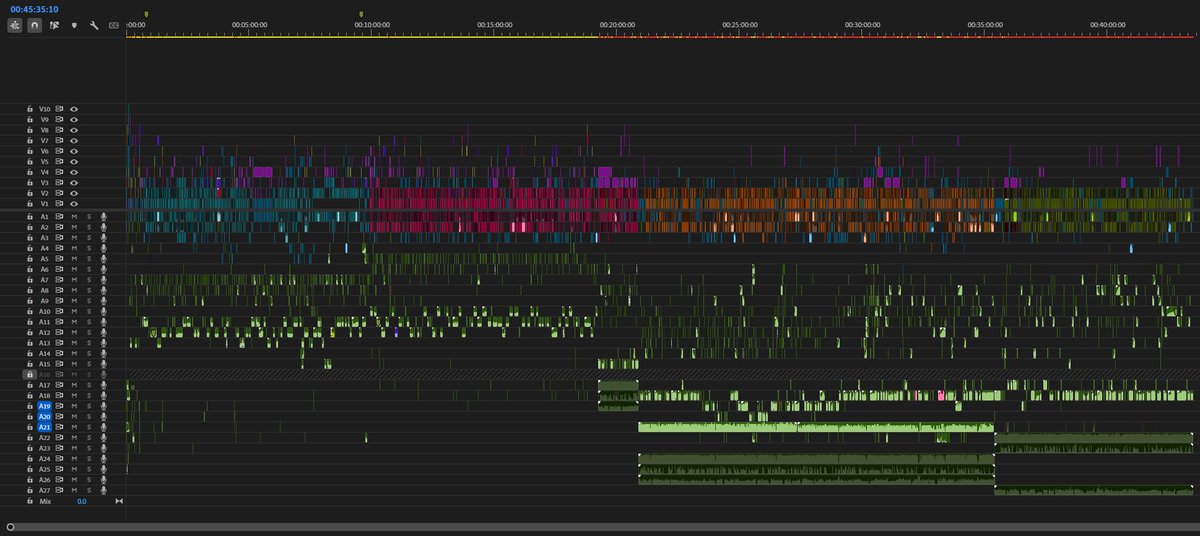Solo track A26 with S button
Screen dimensions: 1200x536
88,480
